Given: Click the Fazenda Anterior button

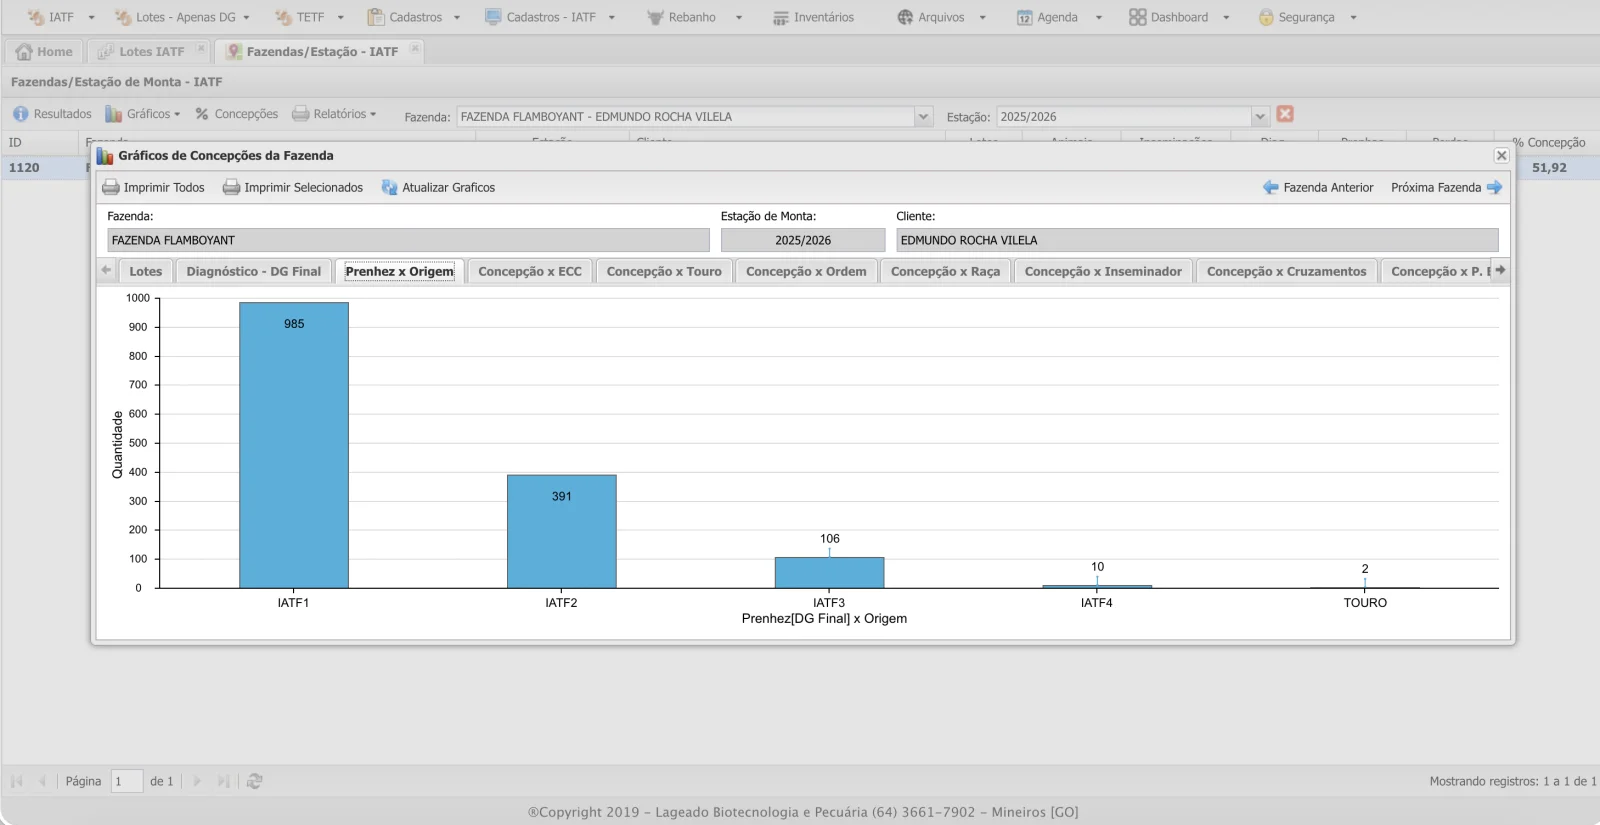Looking at the screenshot, I should (x=1318, y=187).
